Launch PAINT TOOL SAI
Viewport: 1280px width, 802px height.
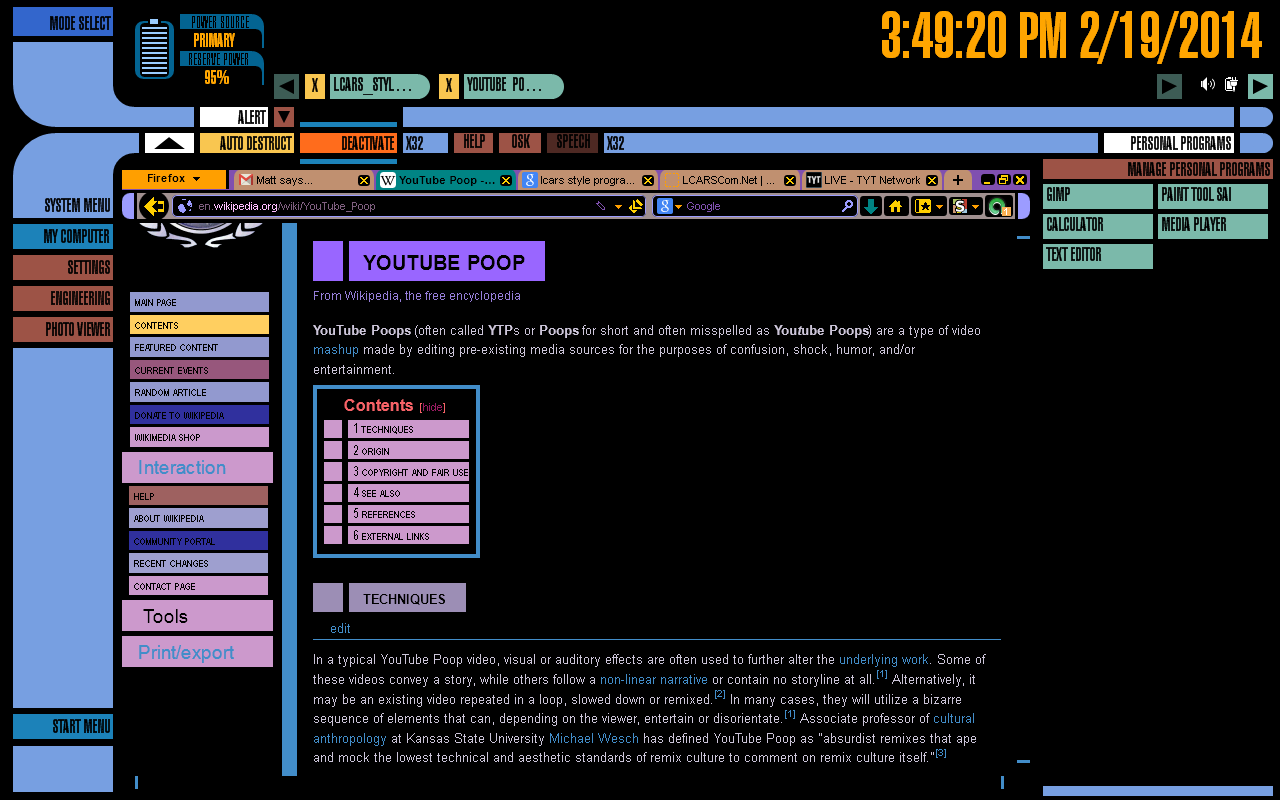click(1213, 196)
